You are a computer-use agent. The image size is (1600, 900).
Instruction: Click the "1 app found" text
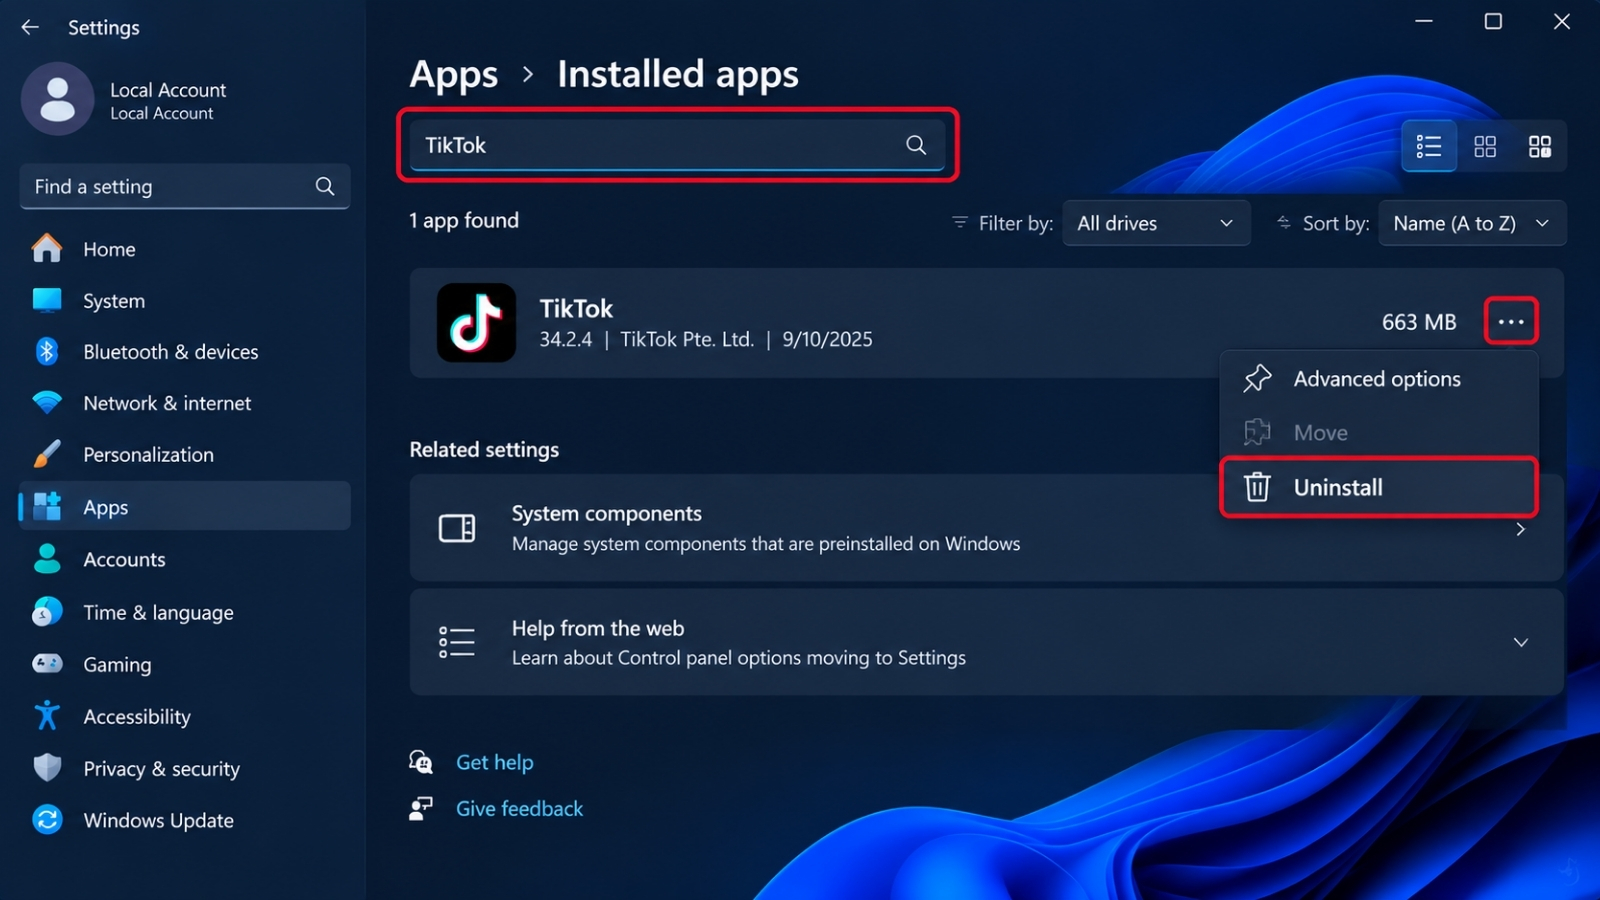(464, 220)
